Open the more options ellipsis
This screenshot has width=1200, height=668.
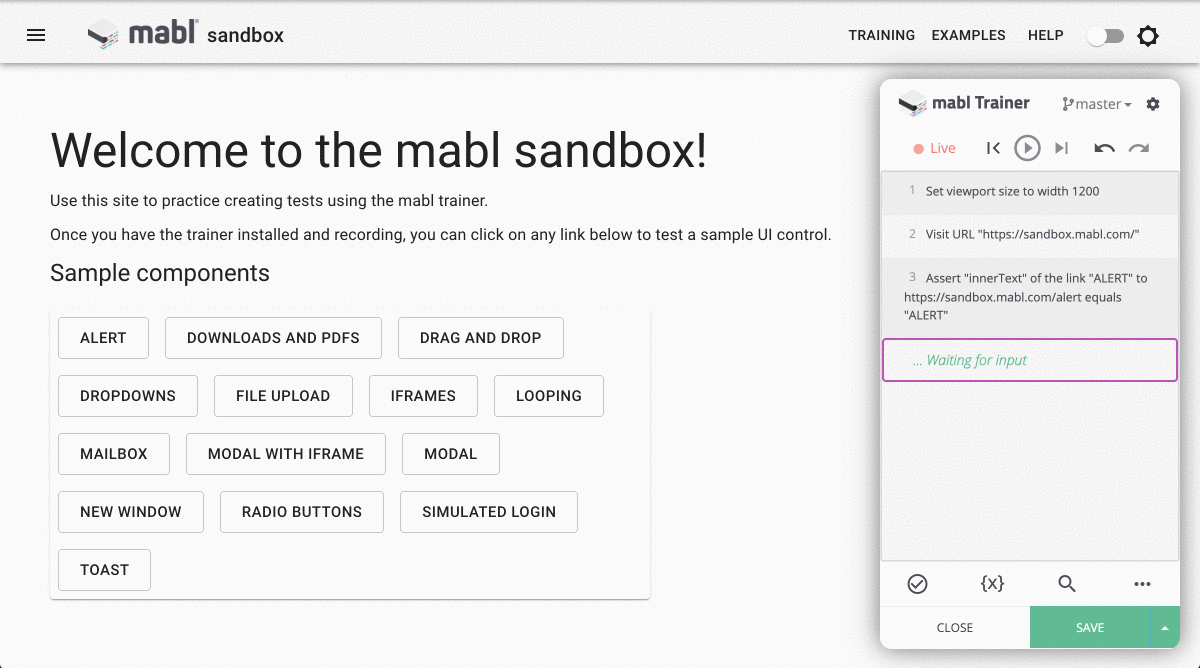pyautogui.click(x=1142, y=584)
